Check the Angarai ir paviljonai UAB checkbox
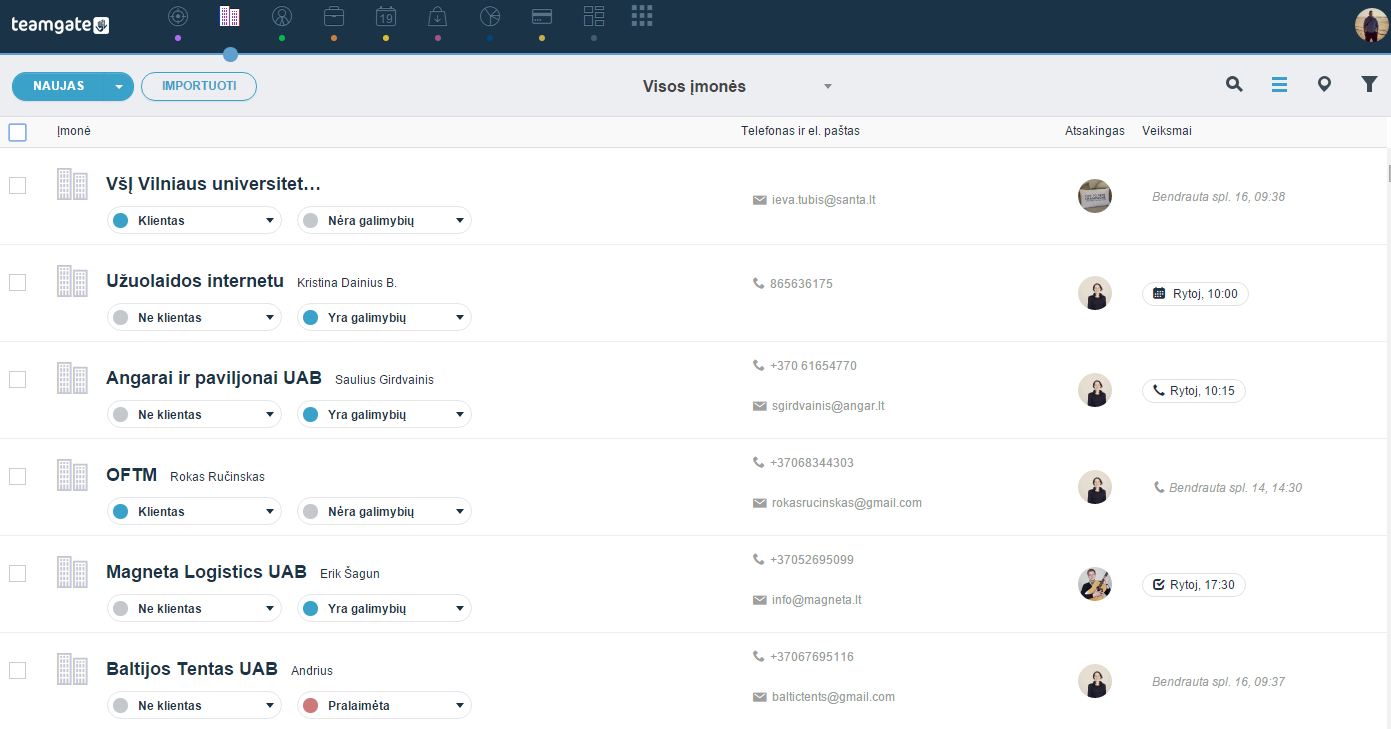 (x=17, y=379)
